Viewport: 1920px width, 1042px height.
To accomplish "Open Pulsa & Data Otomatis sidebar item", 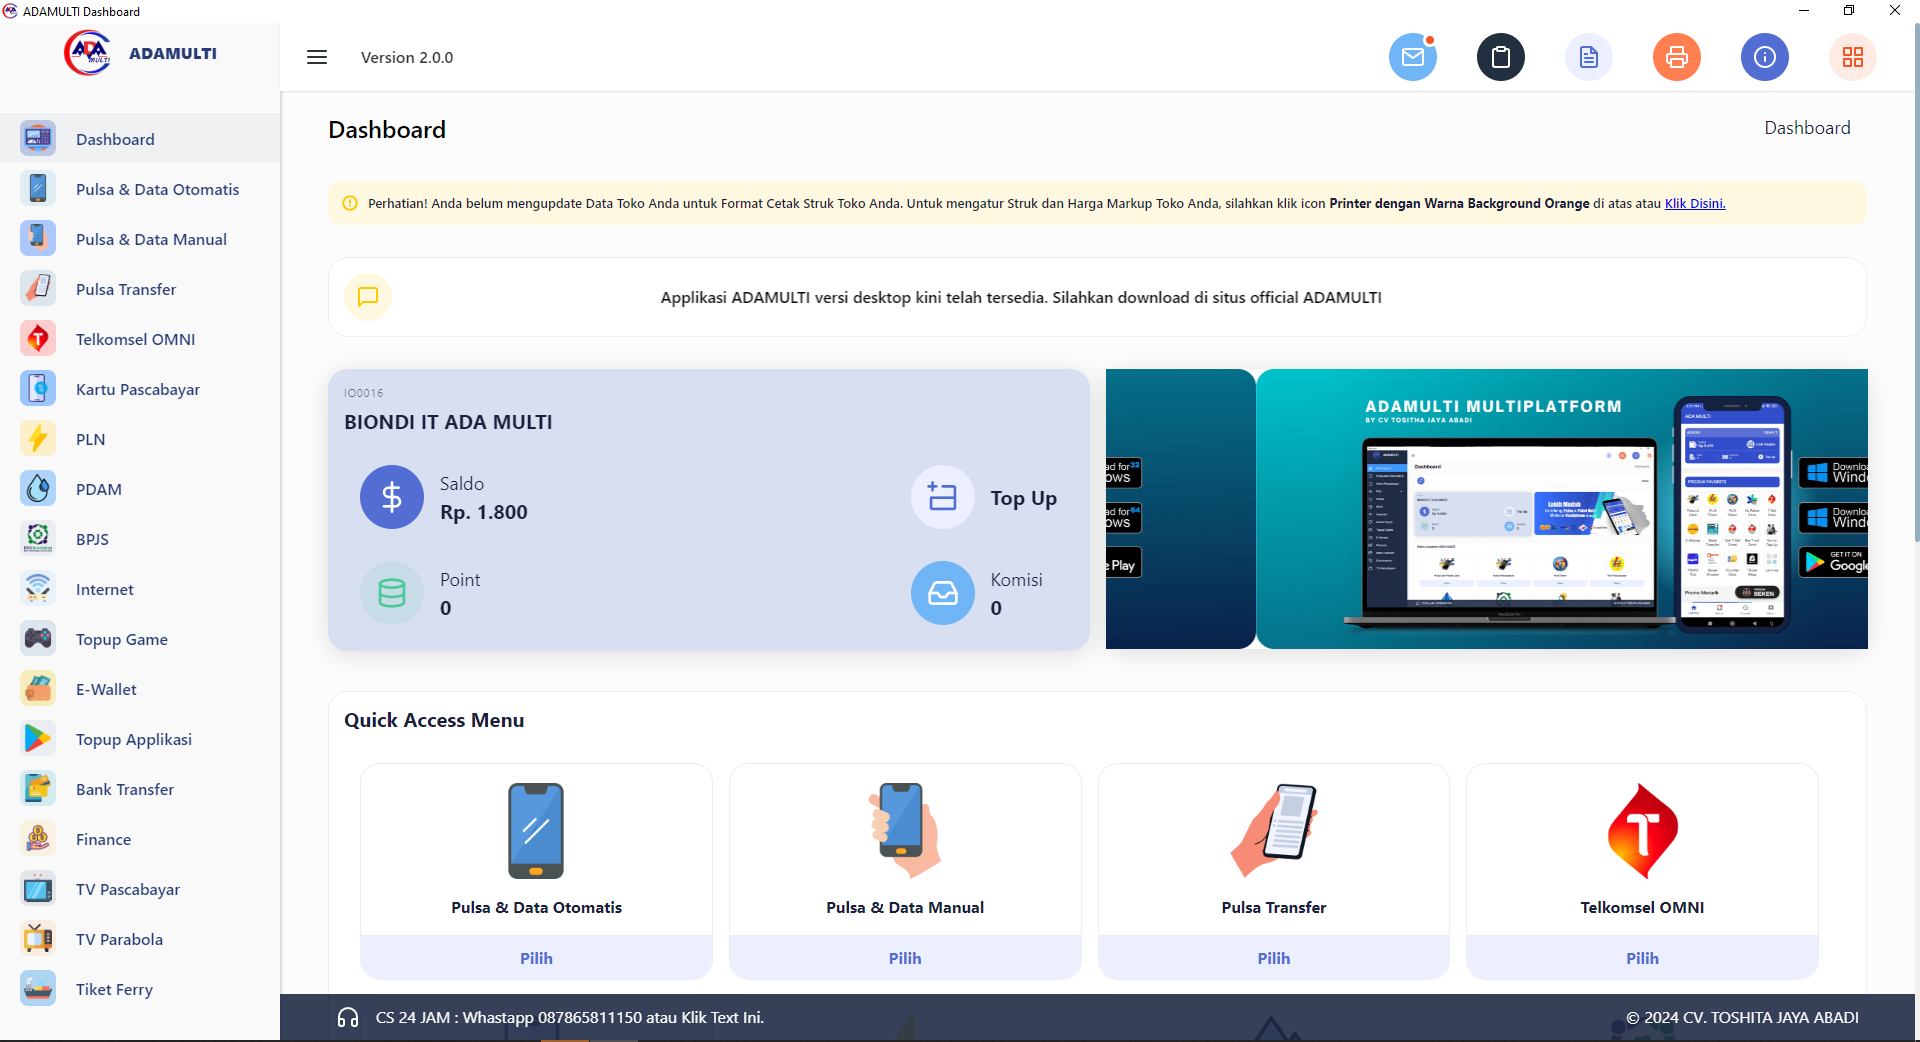I will (140, 189).
